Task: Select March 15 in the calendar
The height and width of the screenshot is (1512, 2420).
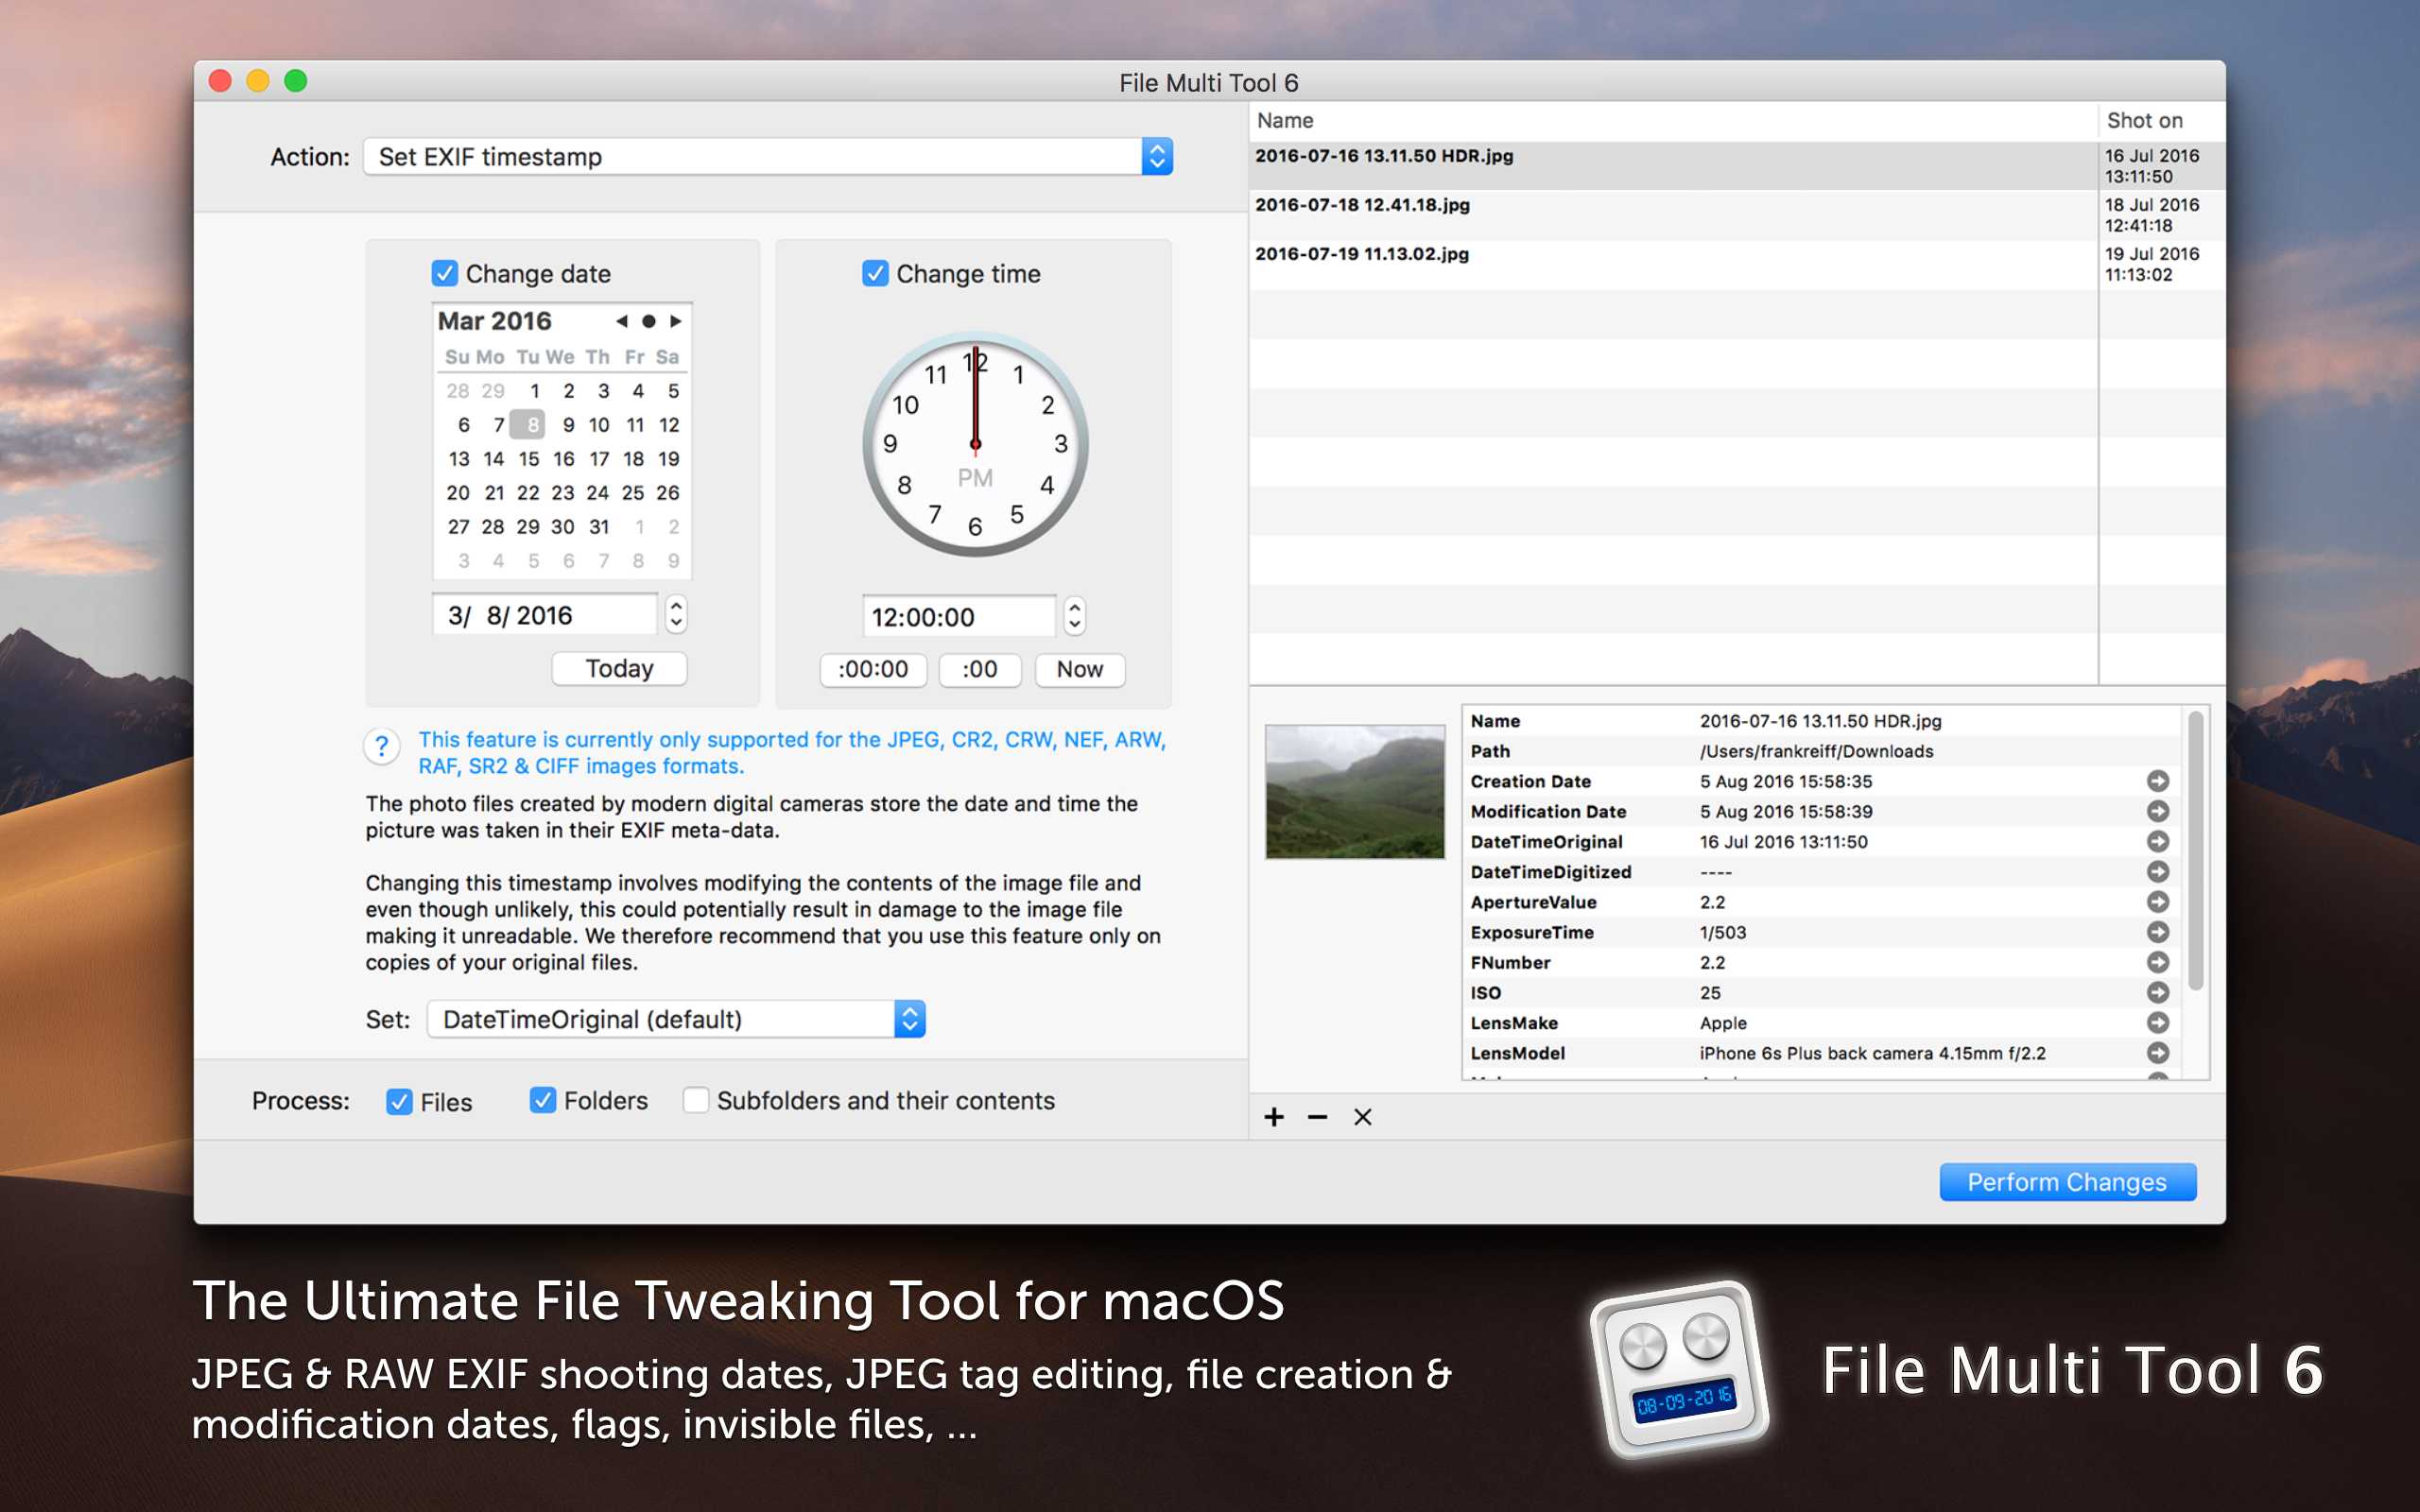Action: pyautogui.click(x=528, y=459)
